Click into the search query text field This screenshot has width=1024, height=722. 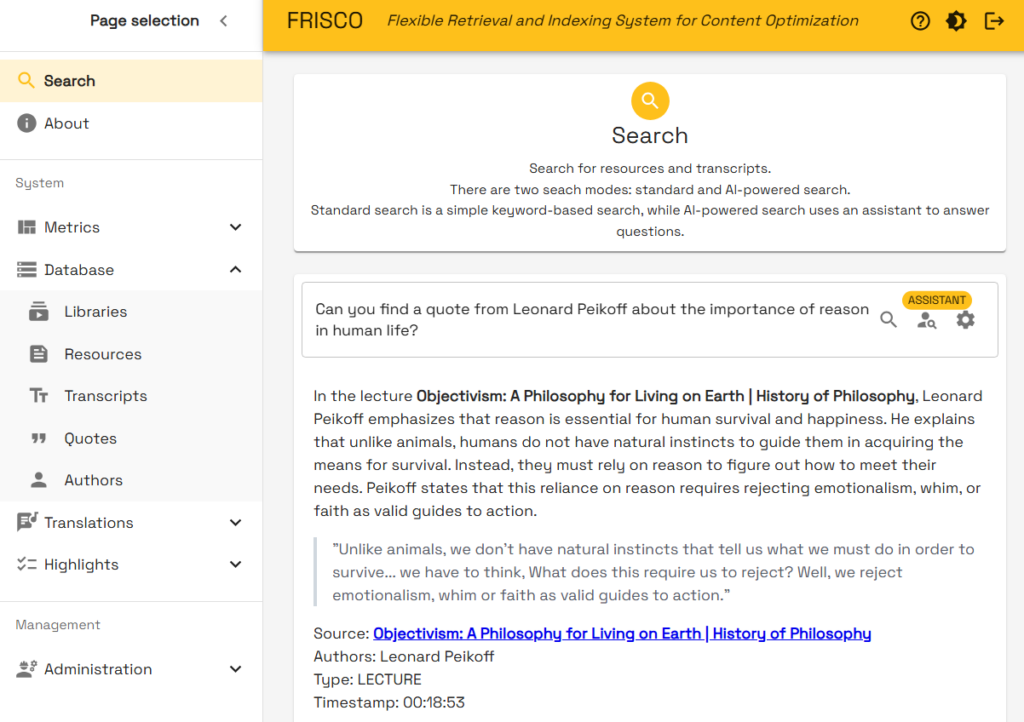[590, 320]
